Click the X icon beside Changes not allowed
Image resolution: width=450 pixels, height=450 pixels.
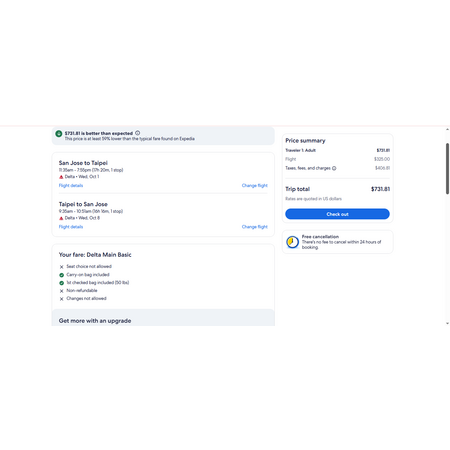(61, 299)
